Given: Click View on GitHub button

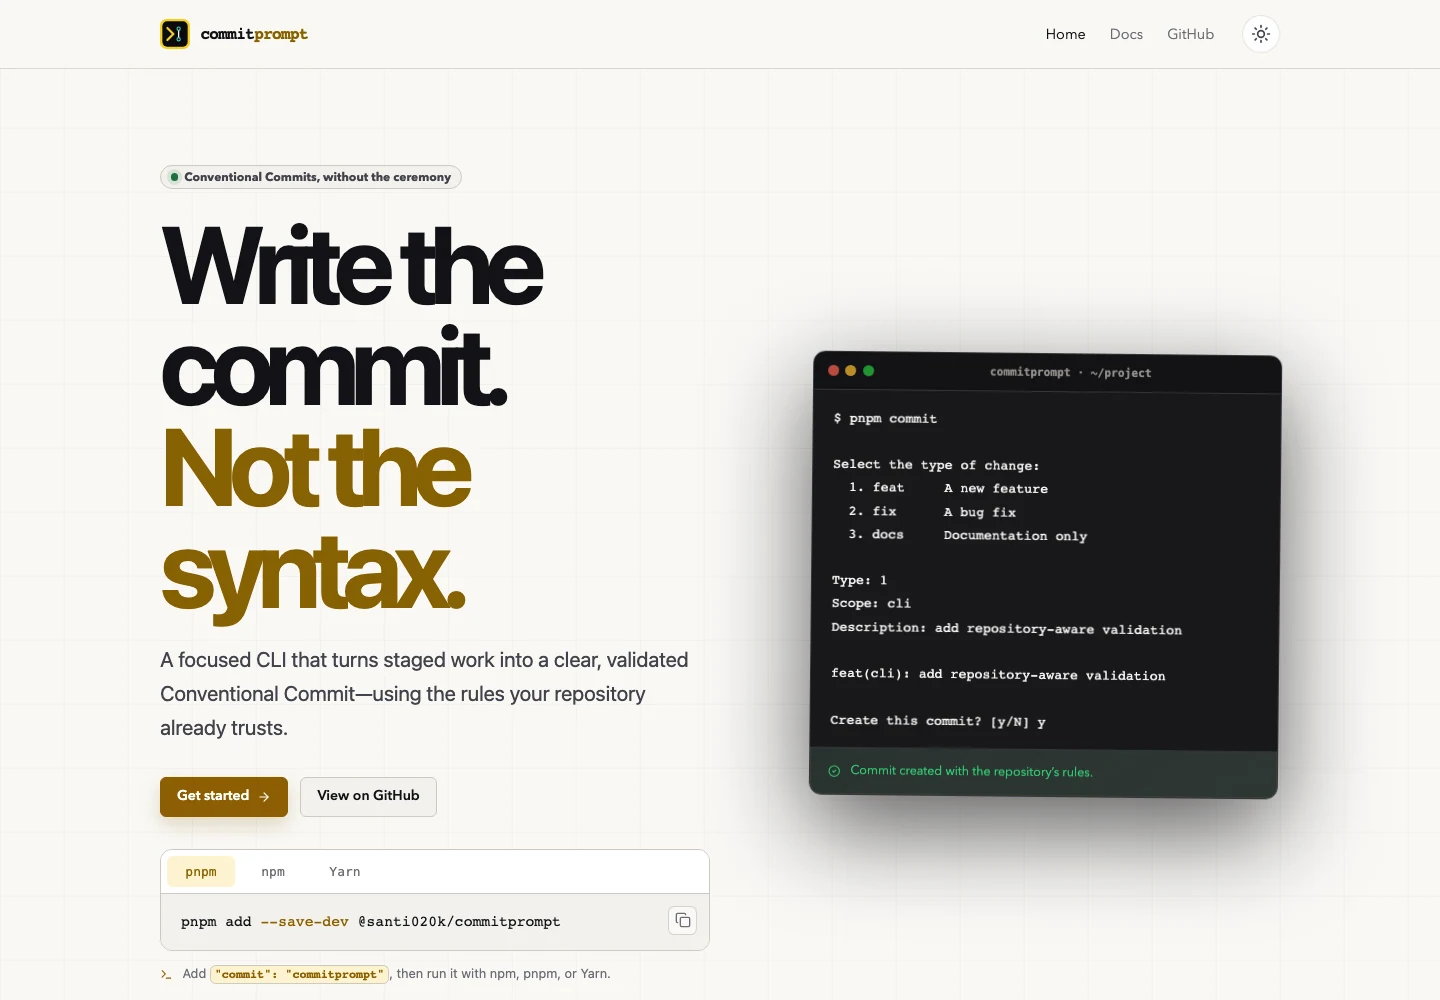Looking at the screenshot, I should point(368,797).
